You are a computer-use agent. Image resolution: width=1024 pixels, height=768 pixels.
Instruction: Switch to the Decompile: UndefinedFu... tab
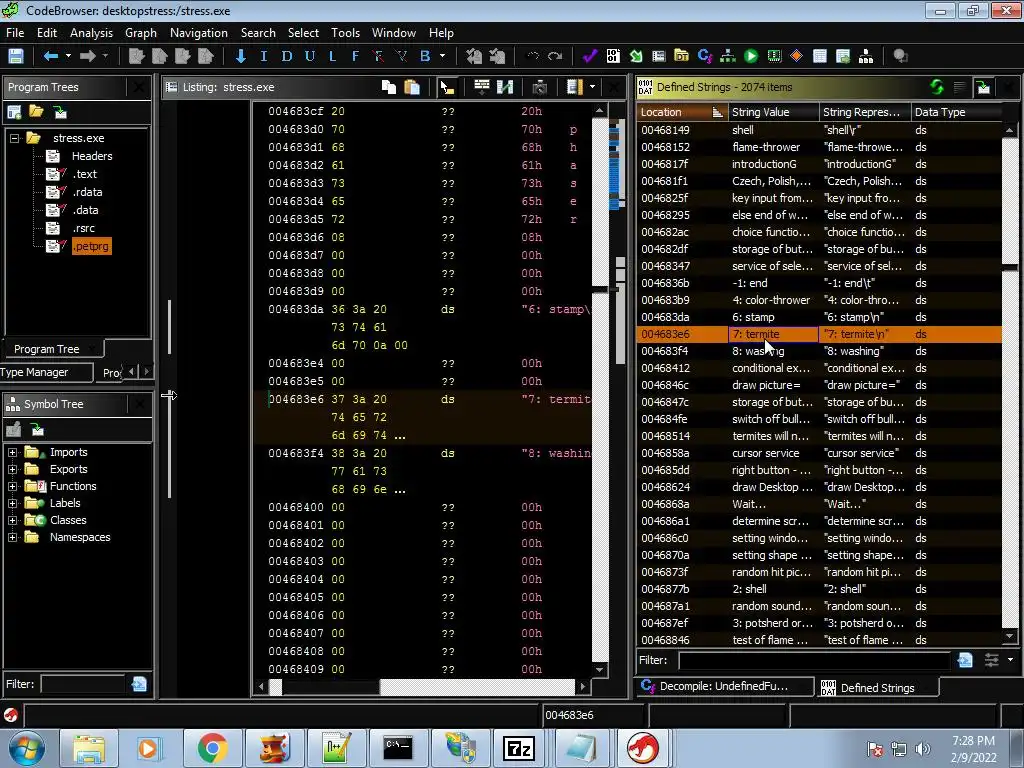[724, 686]
